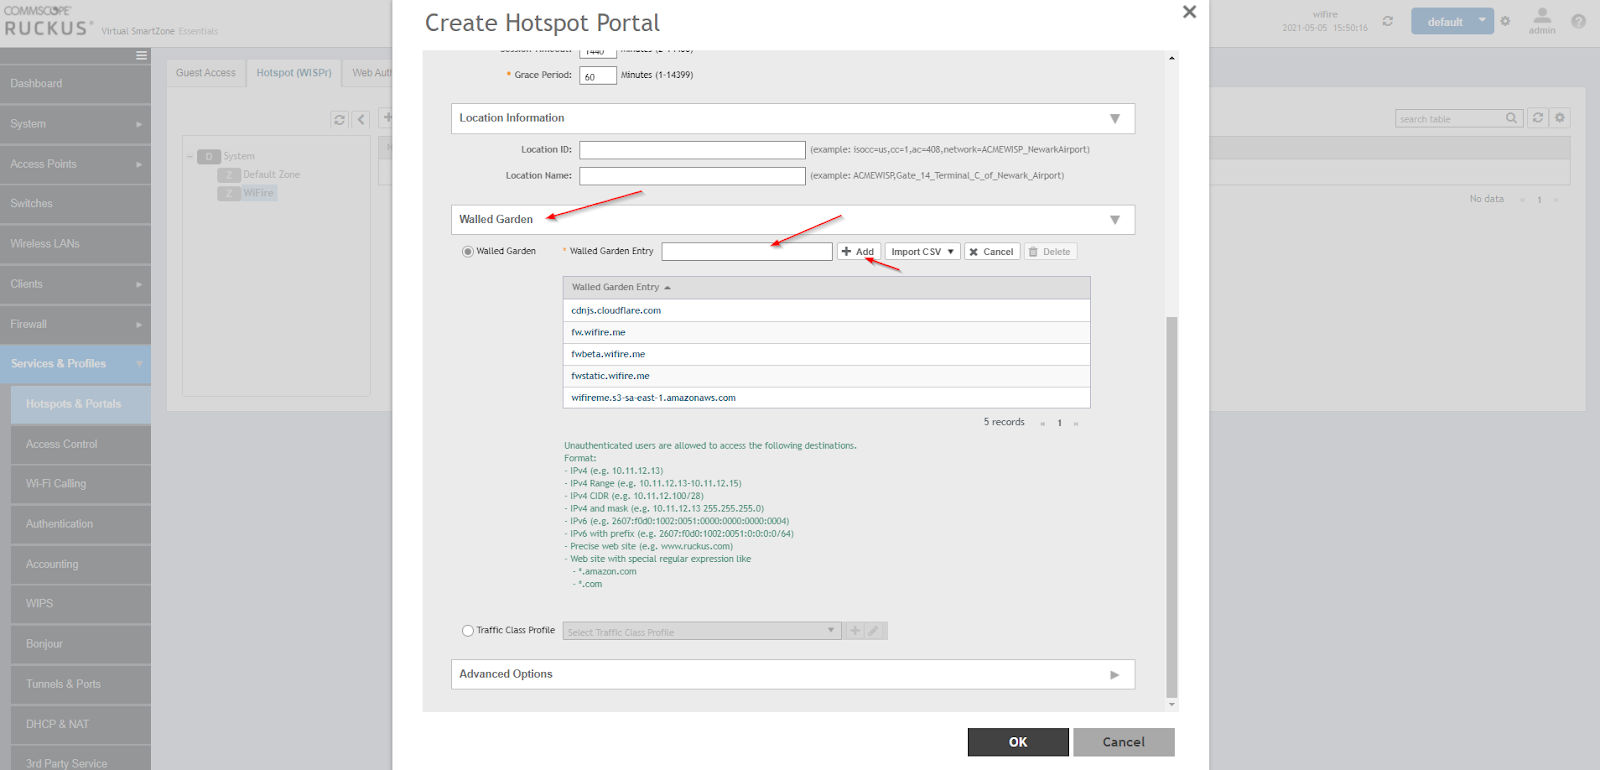Switch to the Guest Access tab
Viewport: 1600px width, 770px height.
click(x=206, y=73)
